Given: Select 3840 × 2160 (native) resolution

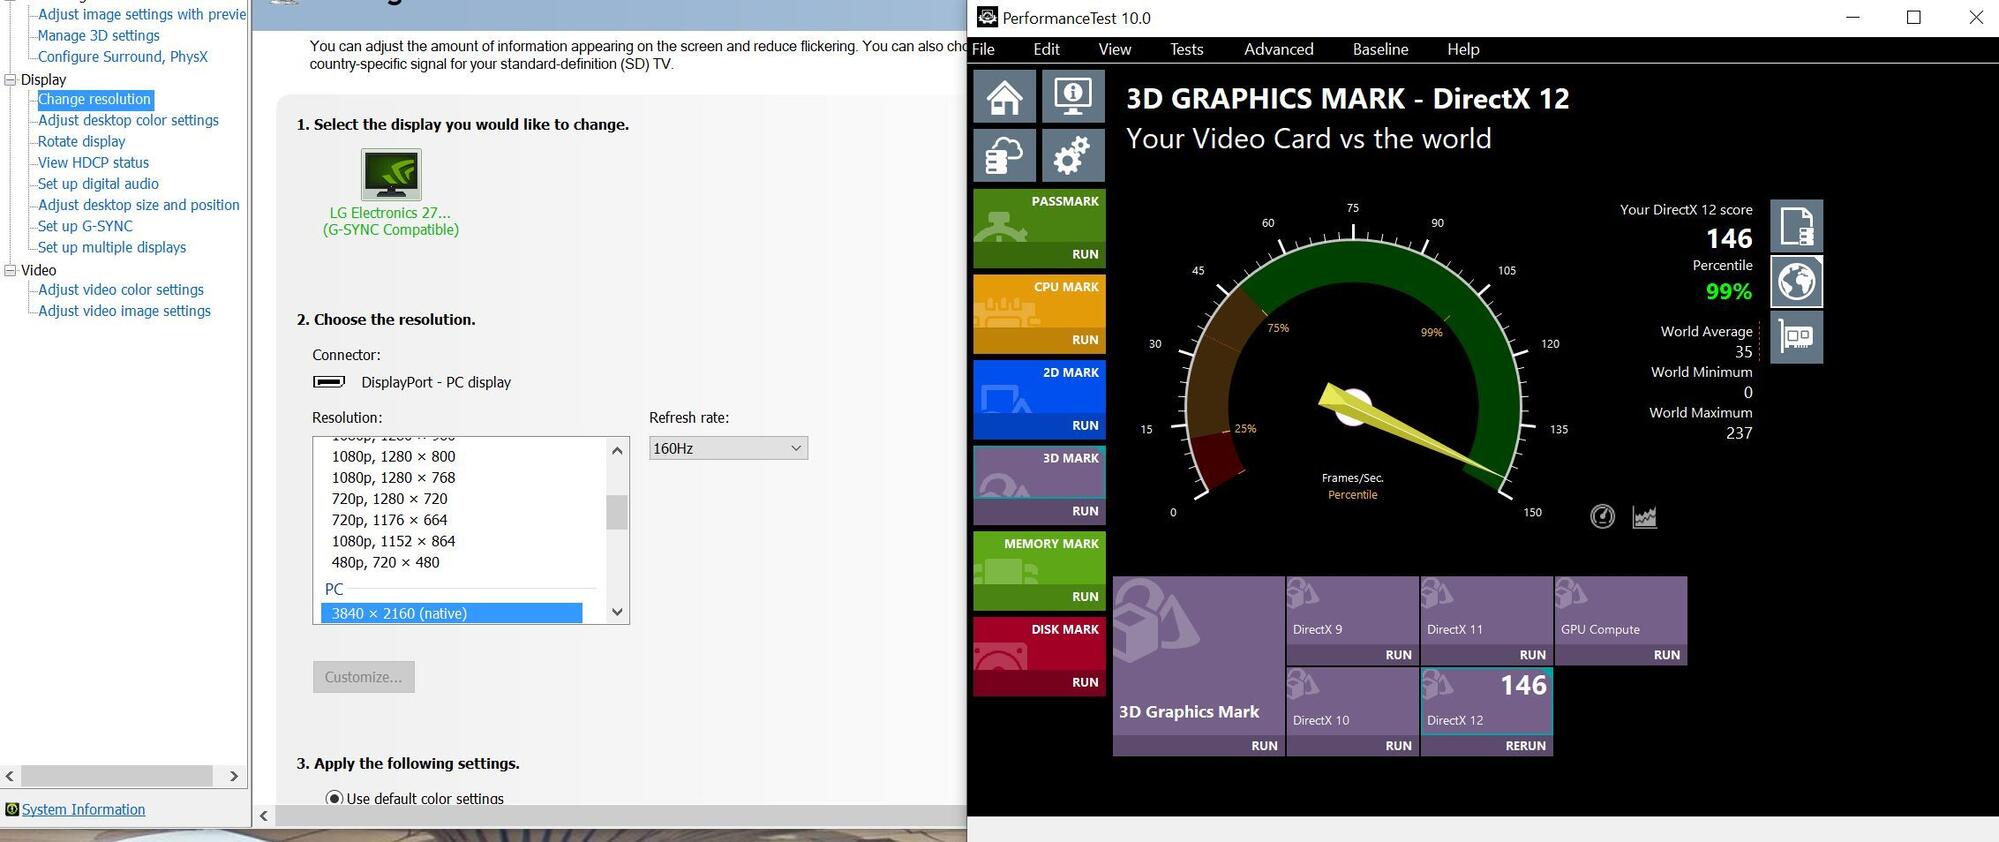Looking at the screenshot, I should pos(451,613).
